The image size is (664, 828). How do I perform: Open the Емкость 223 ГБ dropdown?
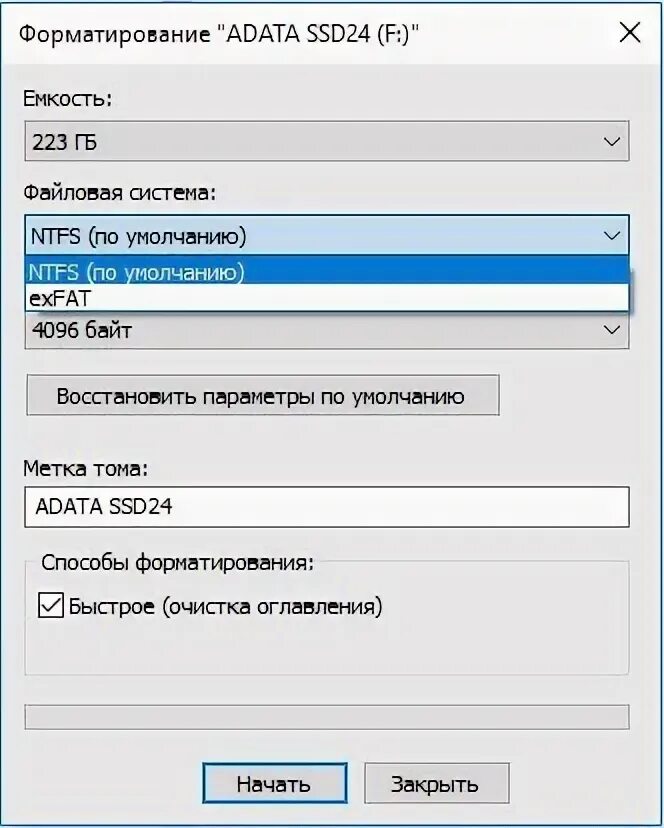pyautogui.click(x=326, y=141)
